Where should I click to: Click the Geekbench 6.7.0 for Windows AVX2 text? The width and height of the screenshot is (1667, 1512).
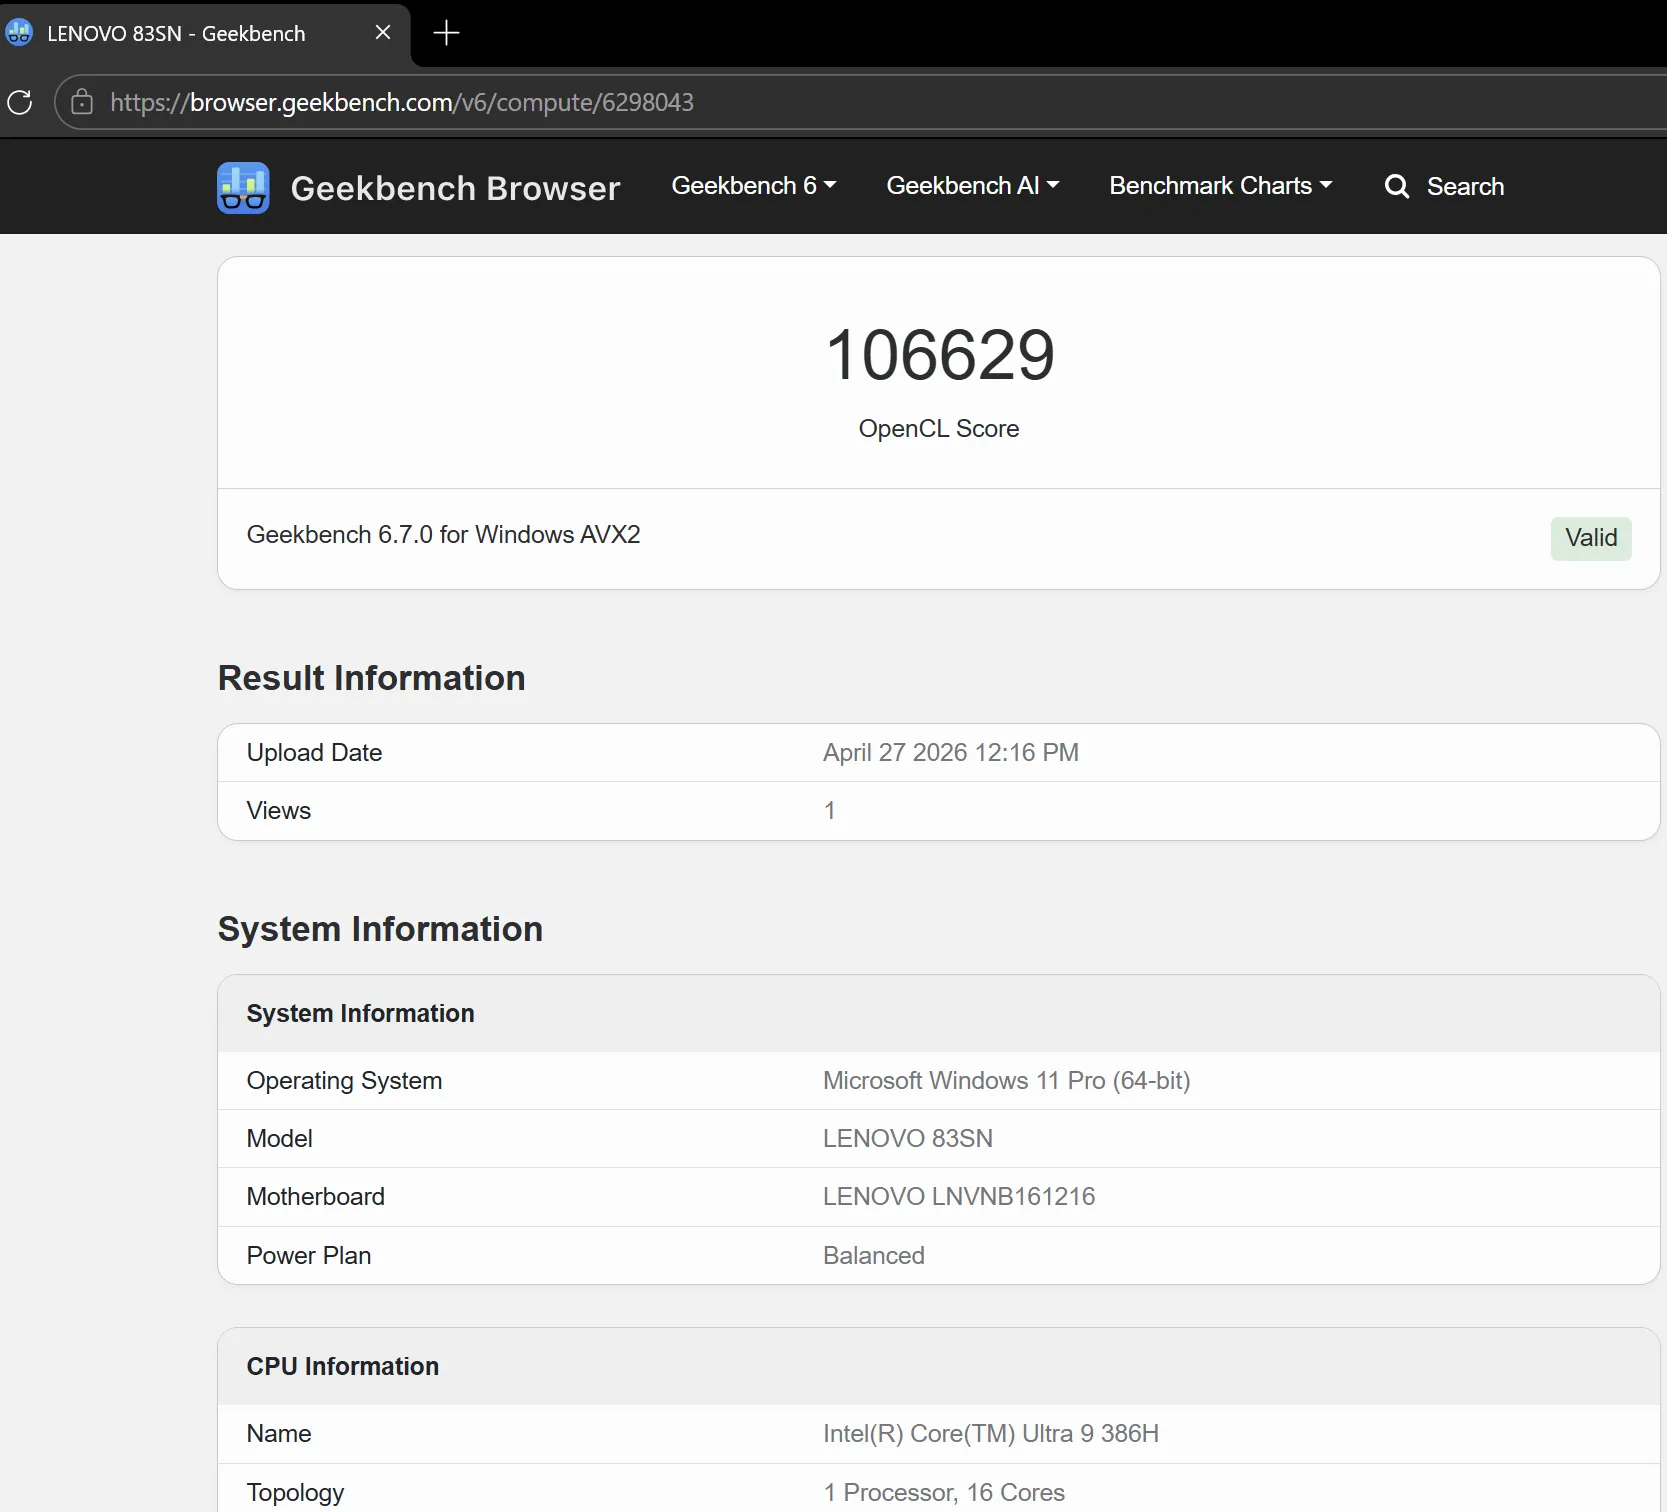[x=444, y=535]
